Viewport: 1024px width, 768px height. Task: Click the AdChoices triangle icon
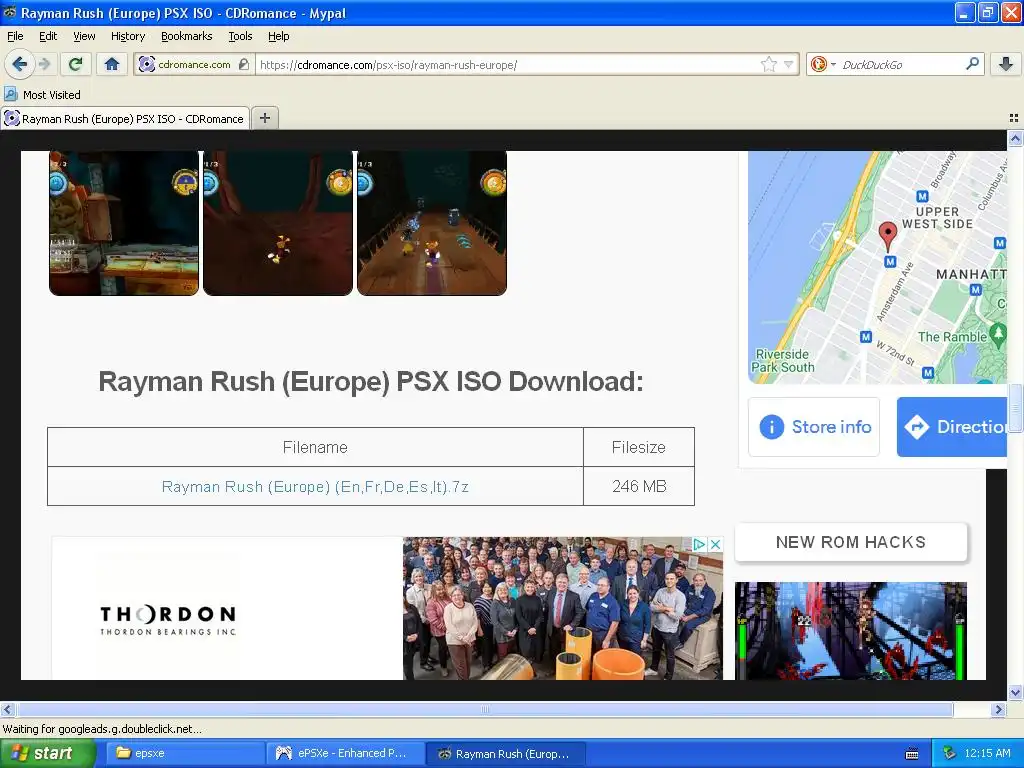point(699,544)
